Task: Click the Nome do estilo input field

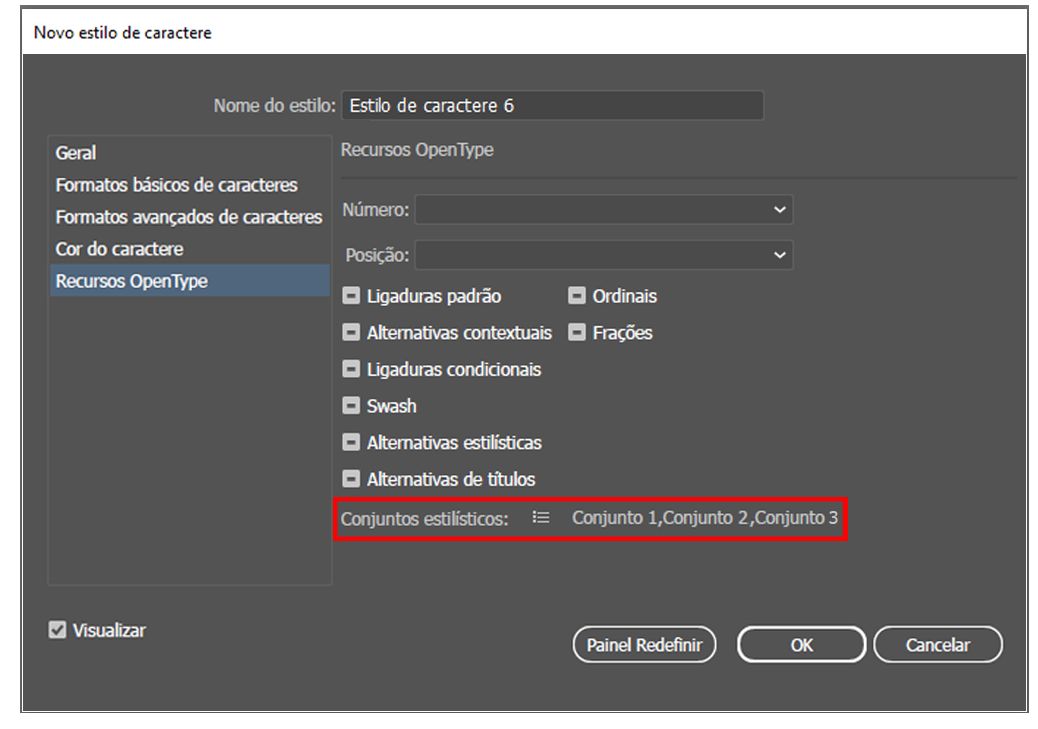Action: 553,105
